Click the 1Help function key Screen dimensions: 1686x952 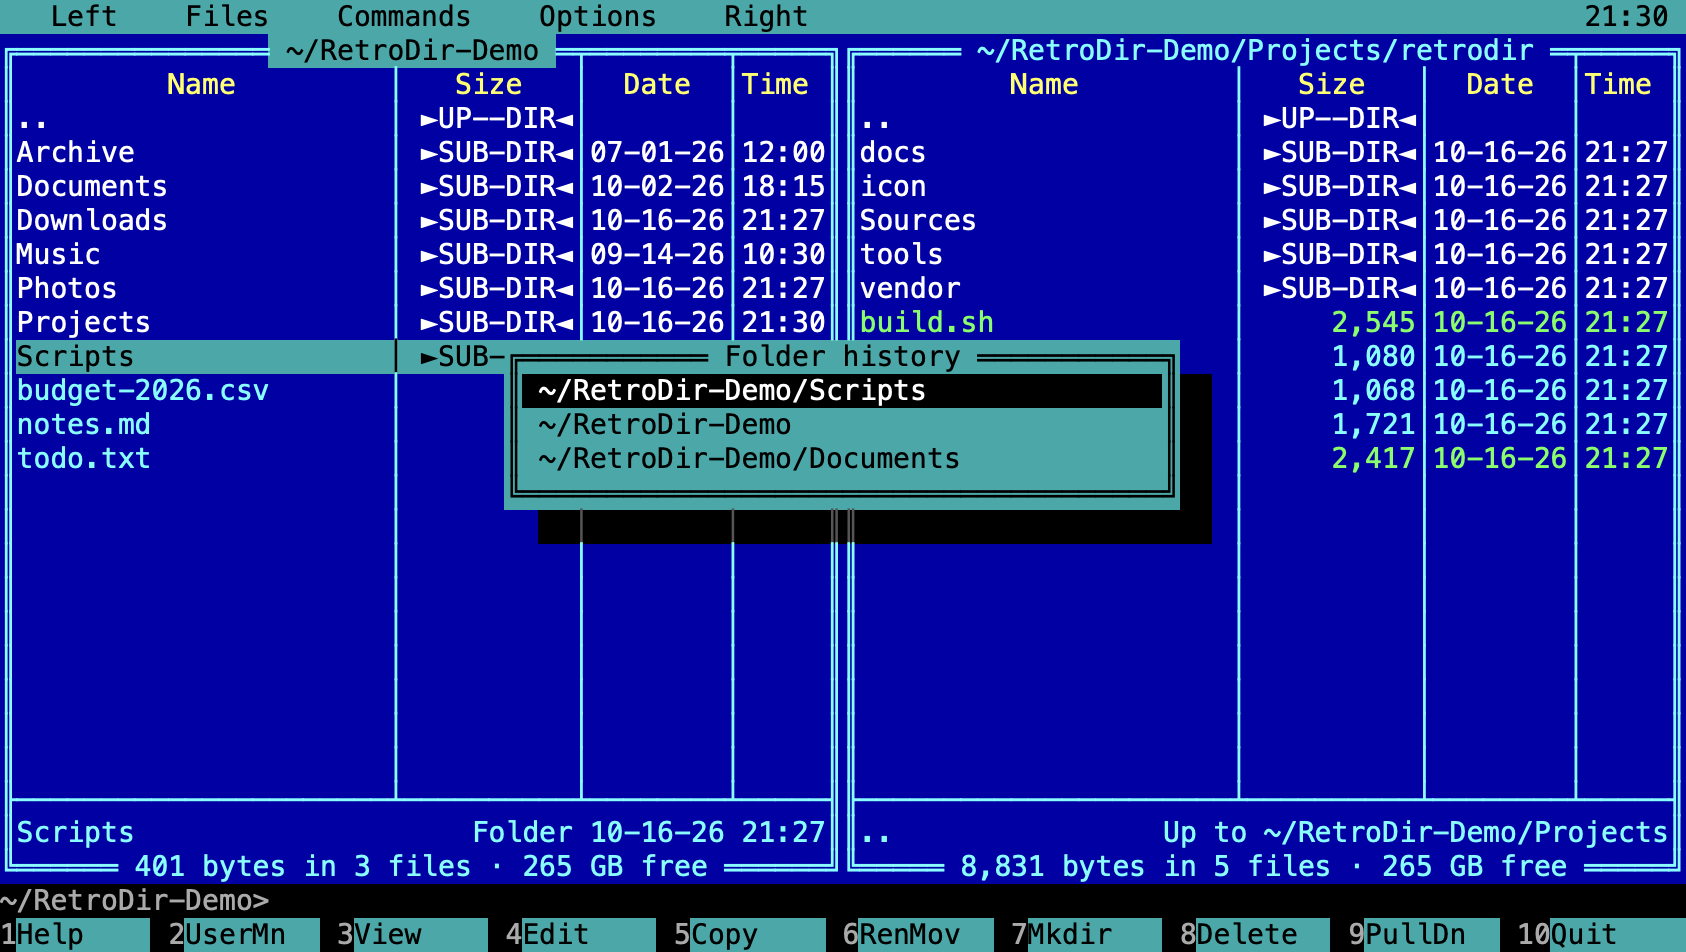(x=75, y=935)
